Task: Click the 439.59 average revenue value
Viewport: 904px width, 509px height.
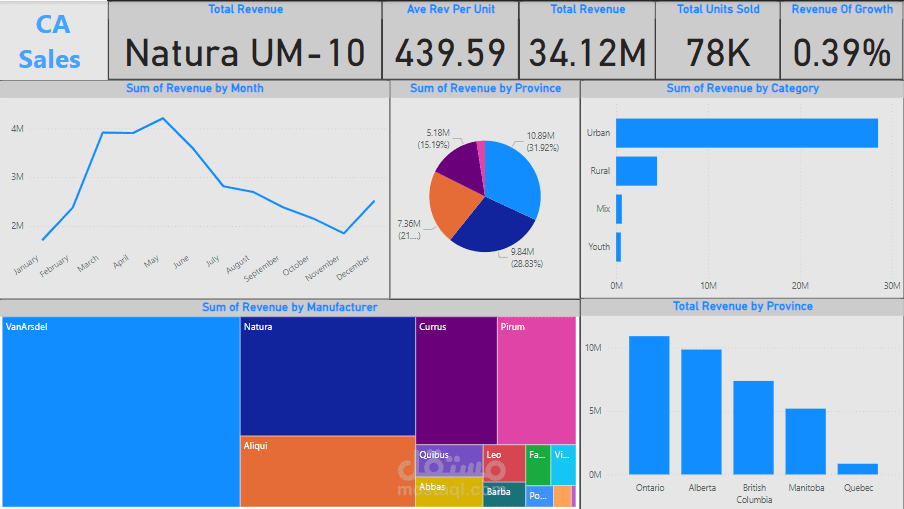Action: (x=450, y=53)
